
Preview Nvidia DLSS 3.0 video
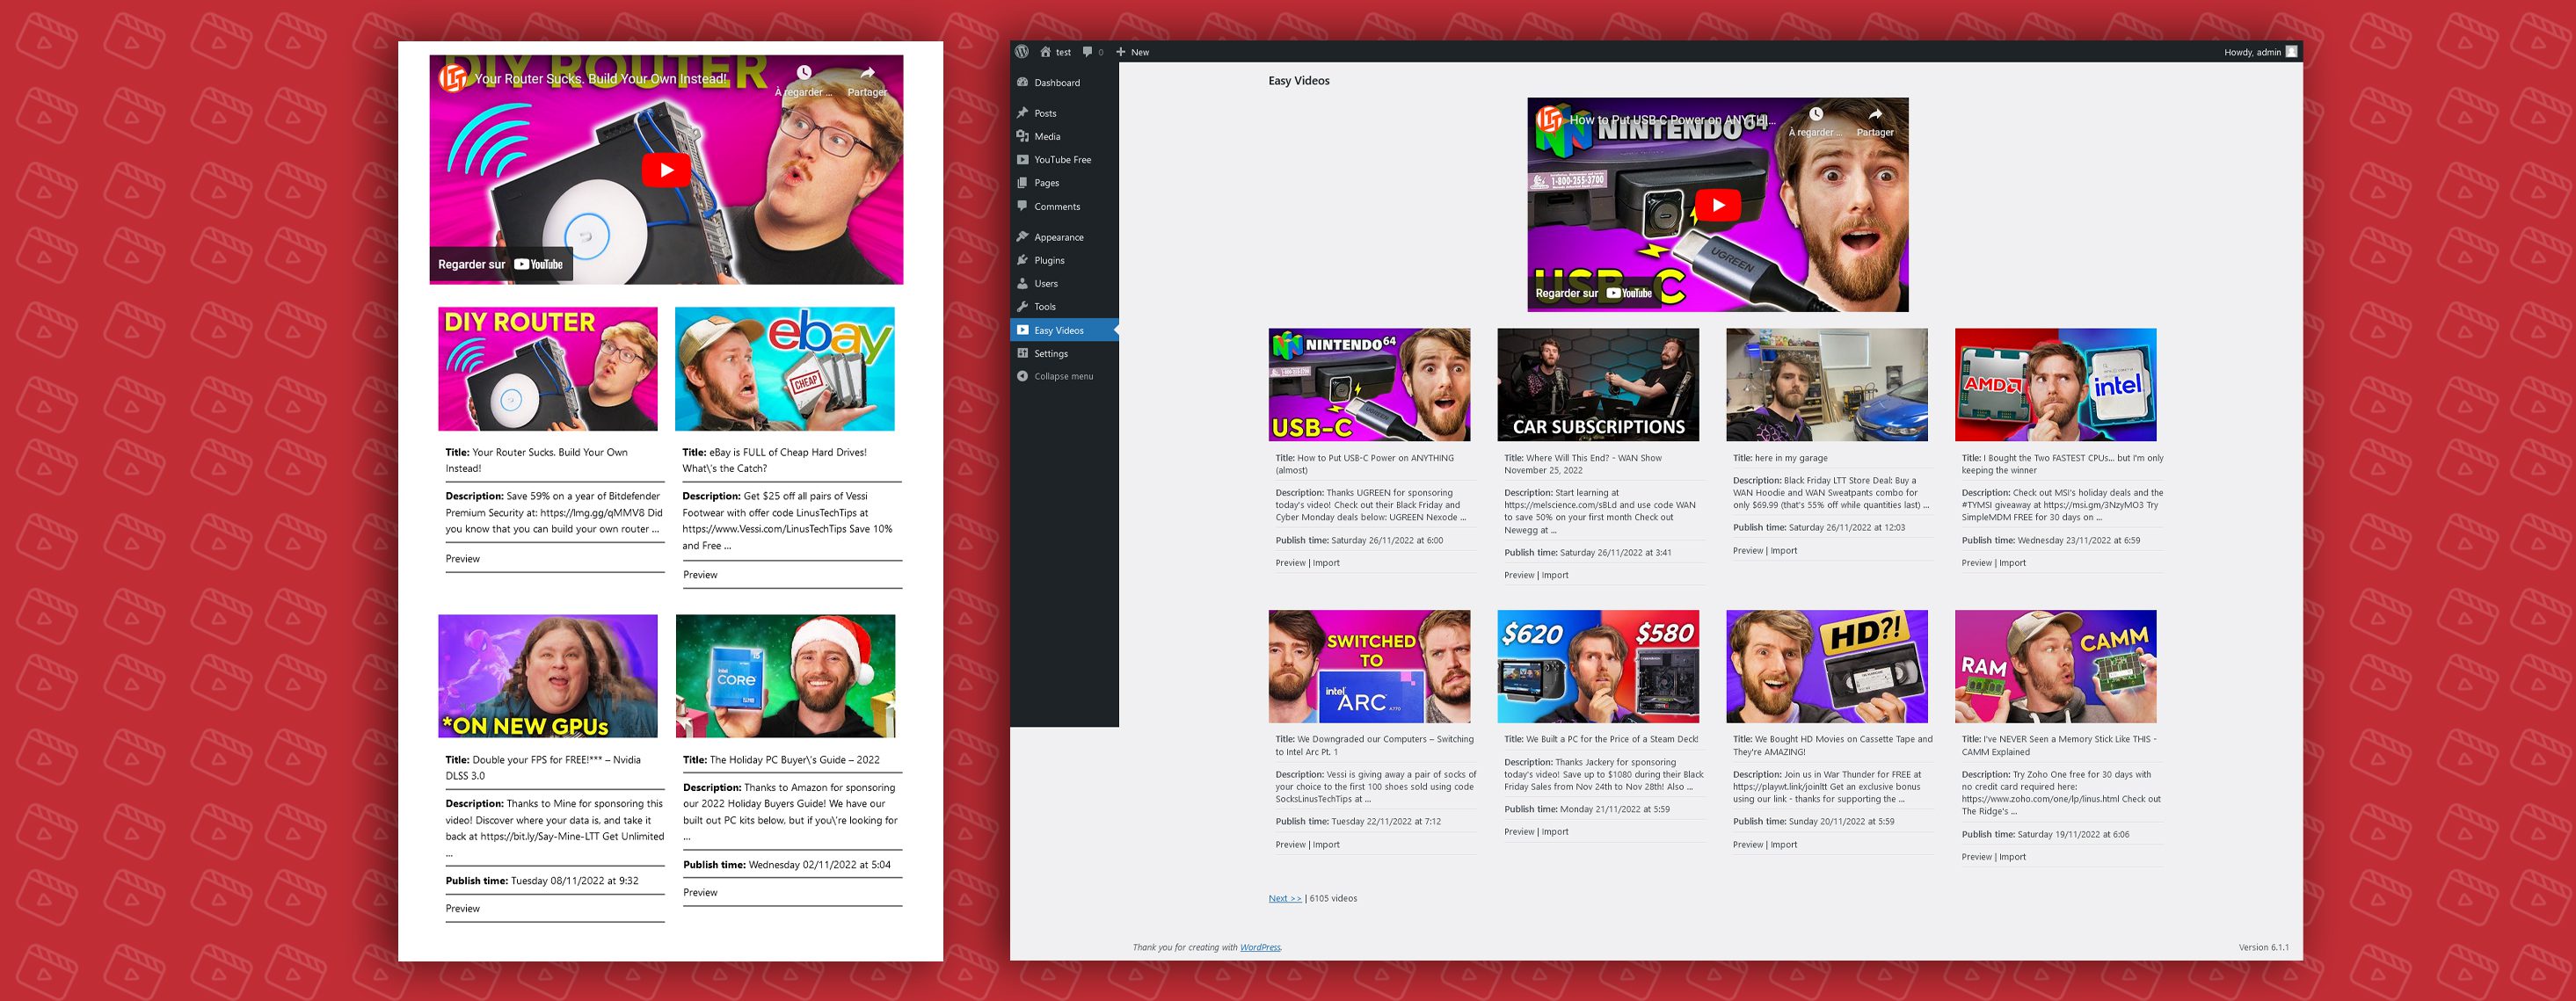click(463, 909)
